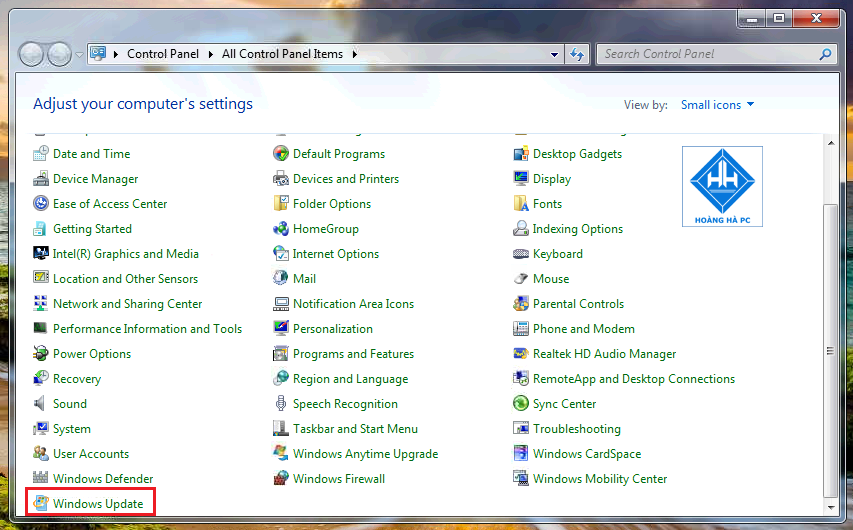This screenshot has width=853, height=530.
Task: Click the HomeGroup icon
Action: pyautogui.click(x=281, y=229)
